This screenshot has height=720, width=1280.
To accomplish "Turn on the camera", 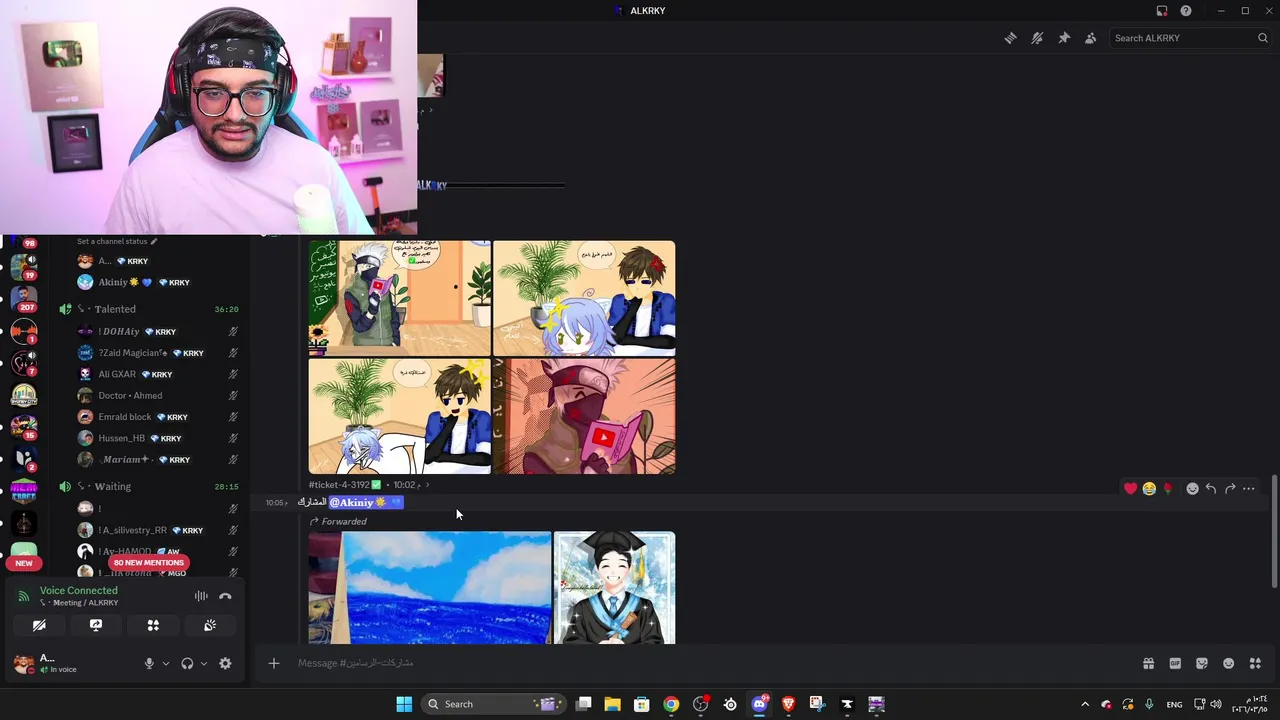I will tap(39, 625).
